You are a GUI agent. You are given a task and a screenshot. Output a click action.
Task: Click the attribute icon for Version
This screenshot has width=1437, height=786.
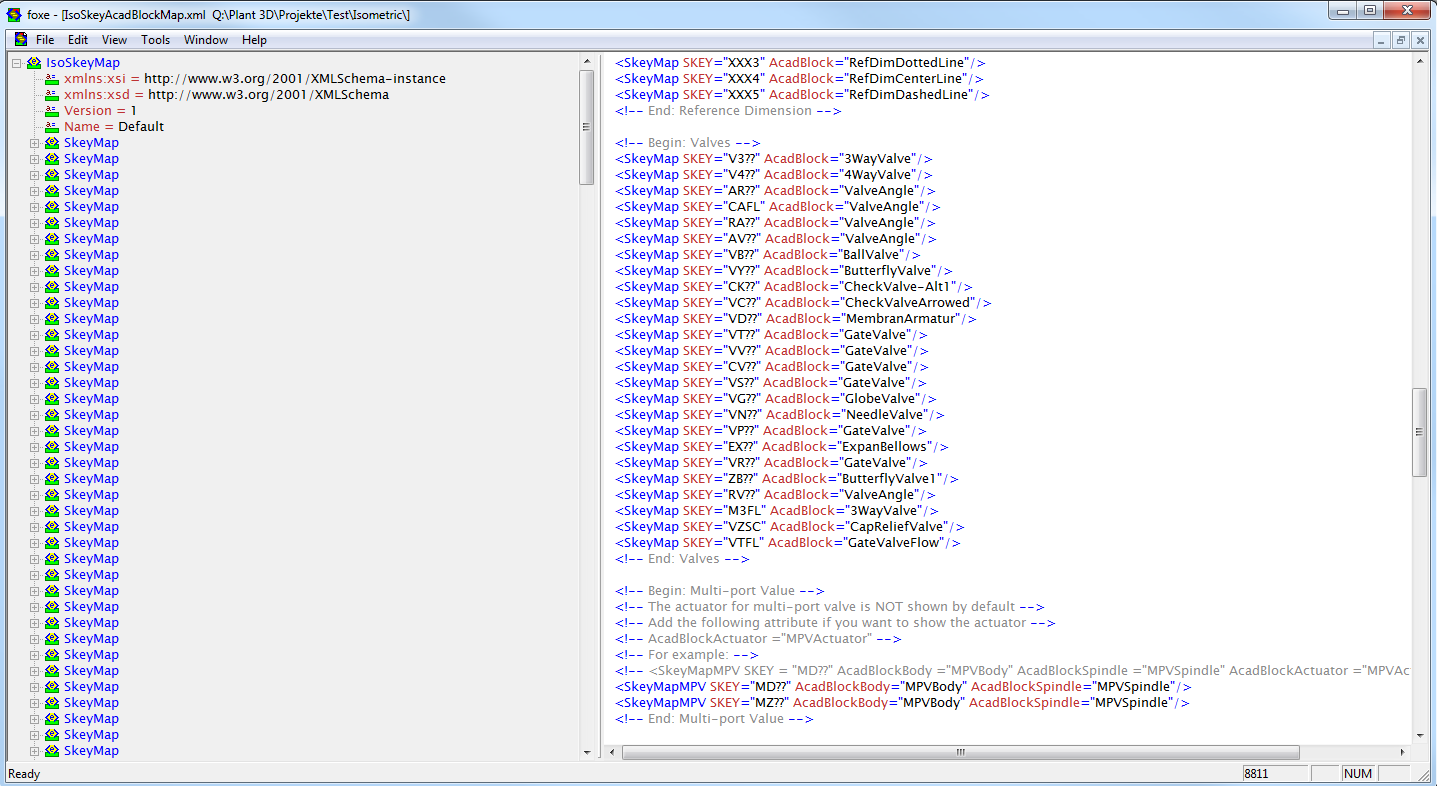[51, 110]
